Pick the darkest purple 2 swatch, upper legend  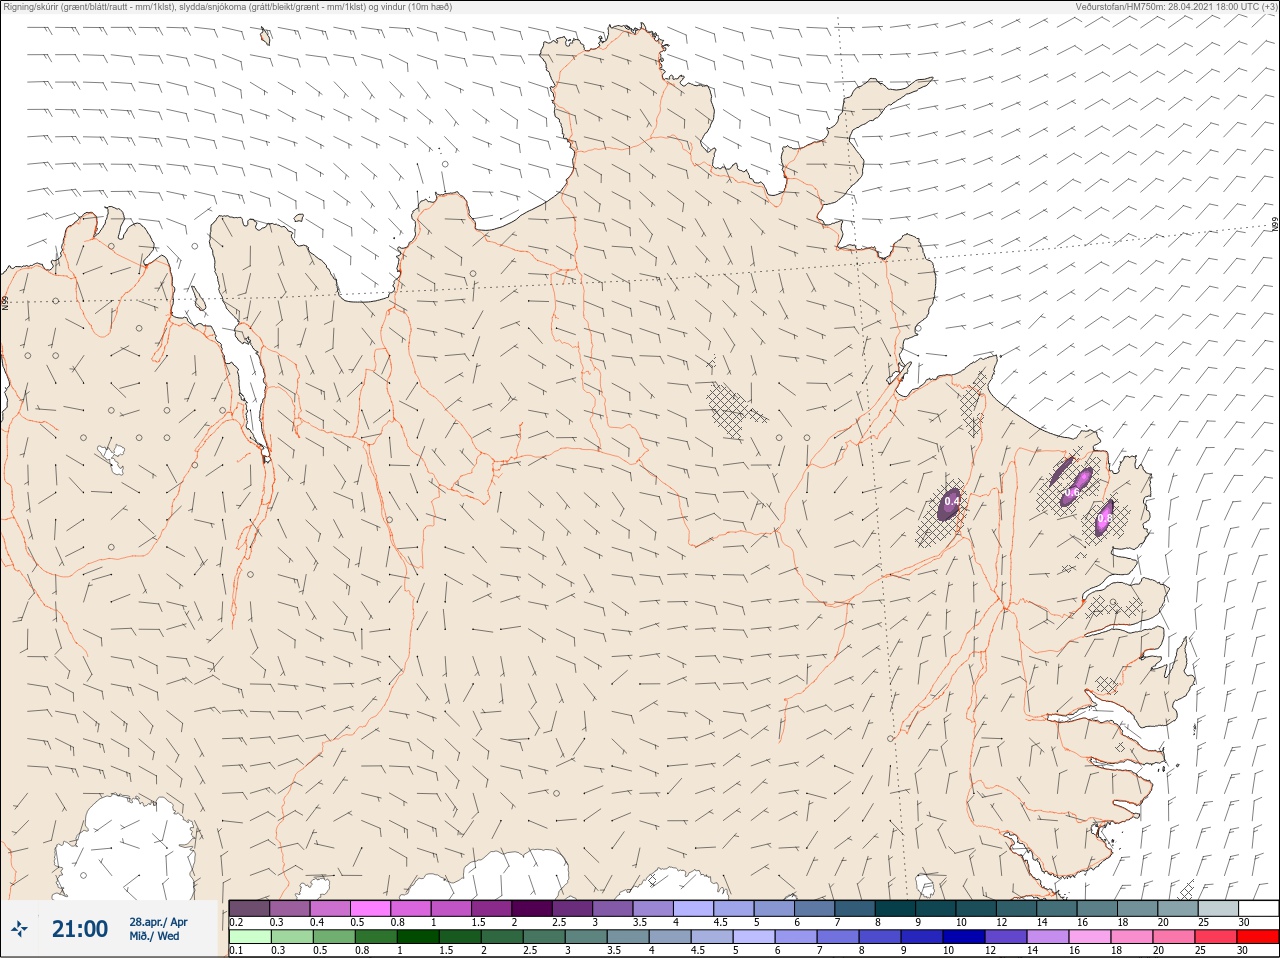coord(532,908)
